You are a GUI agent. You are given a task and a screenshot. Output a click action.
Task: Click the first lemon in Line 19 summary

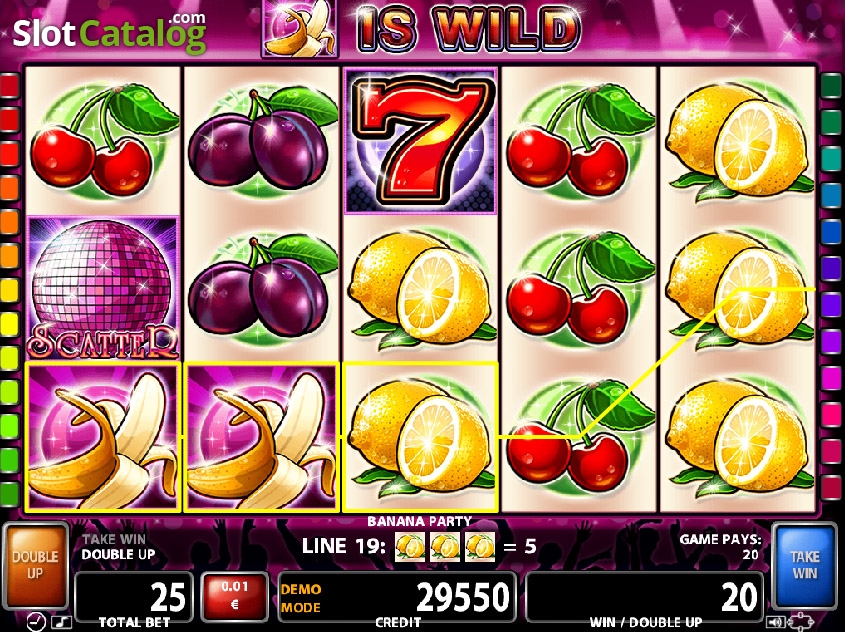pos(410,547)
